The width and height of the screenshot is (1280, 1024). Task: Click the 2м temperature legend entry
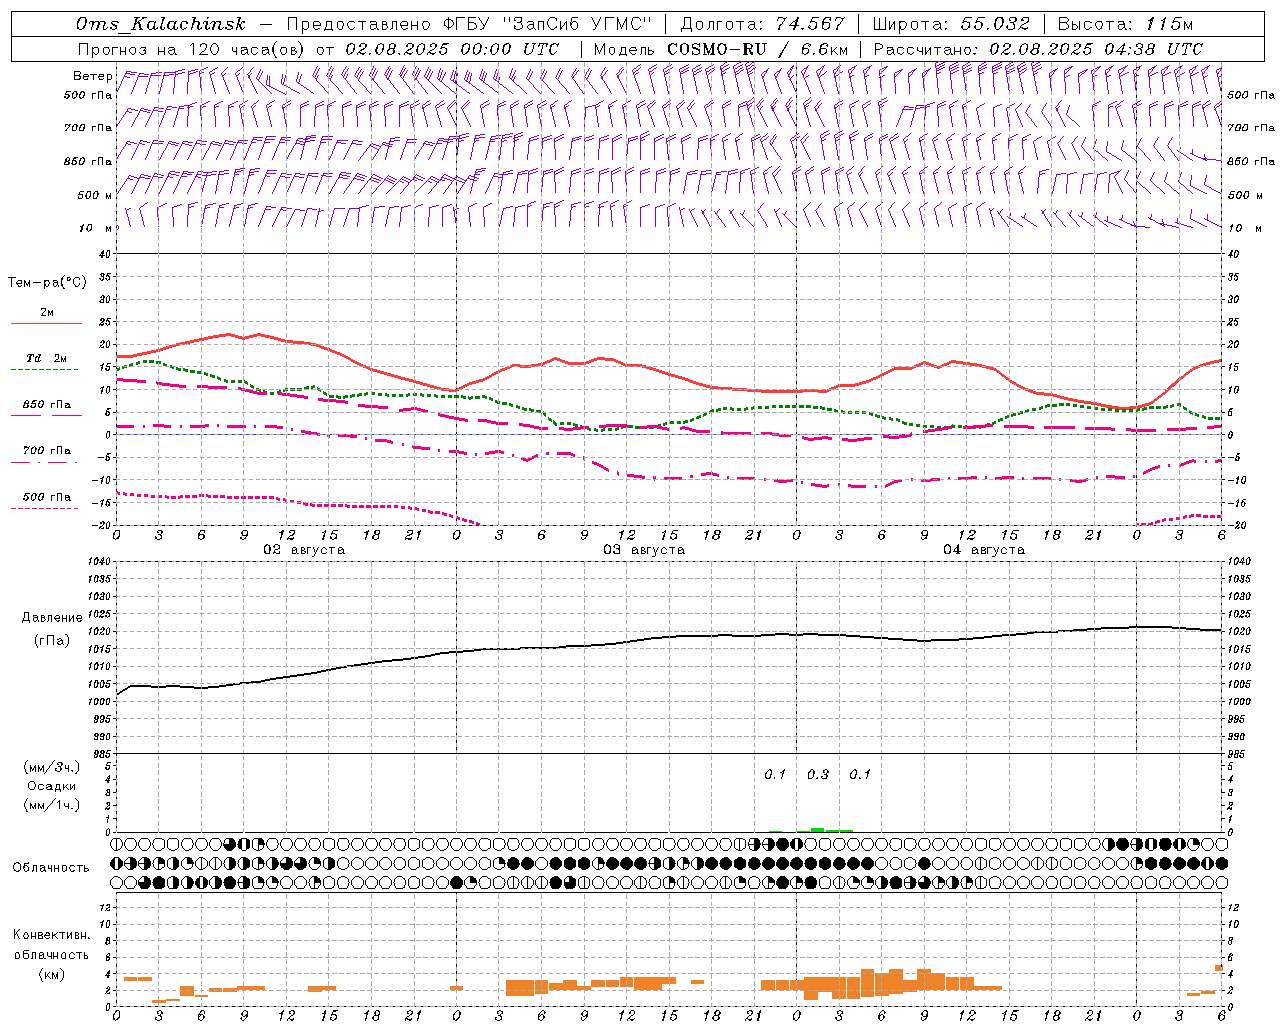47,313
